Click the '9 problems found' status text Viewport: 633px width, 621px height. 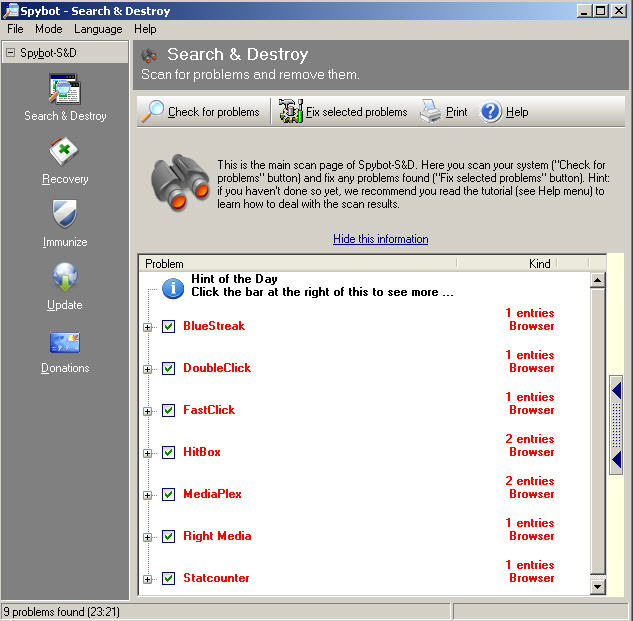pyautogui.click(x=61, y=612)
